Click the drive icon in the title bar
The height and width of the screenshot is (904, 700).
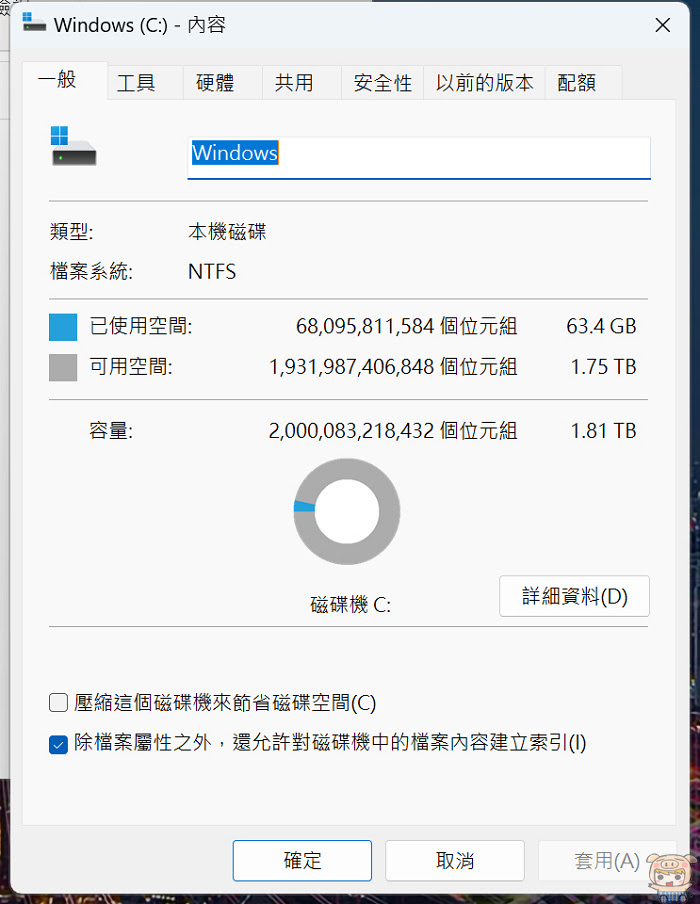34,22
